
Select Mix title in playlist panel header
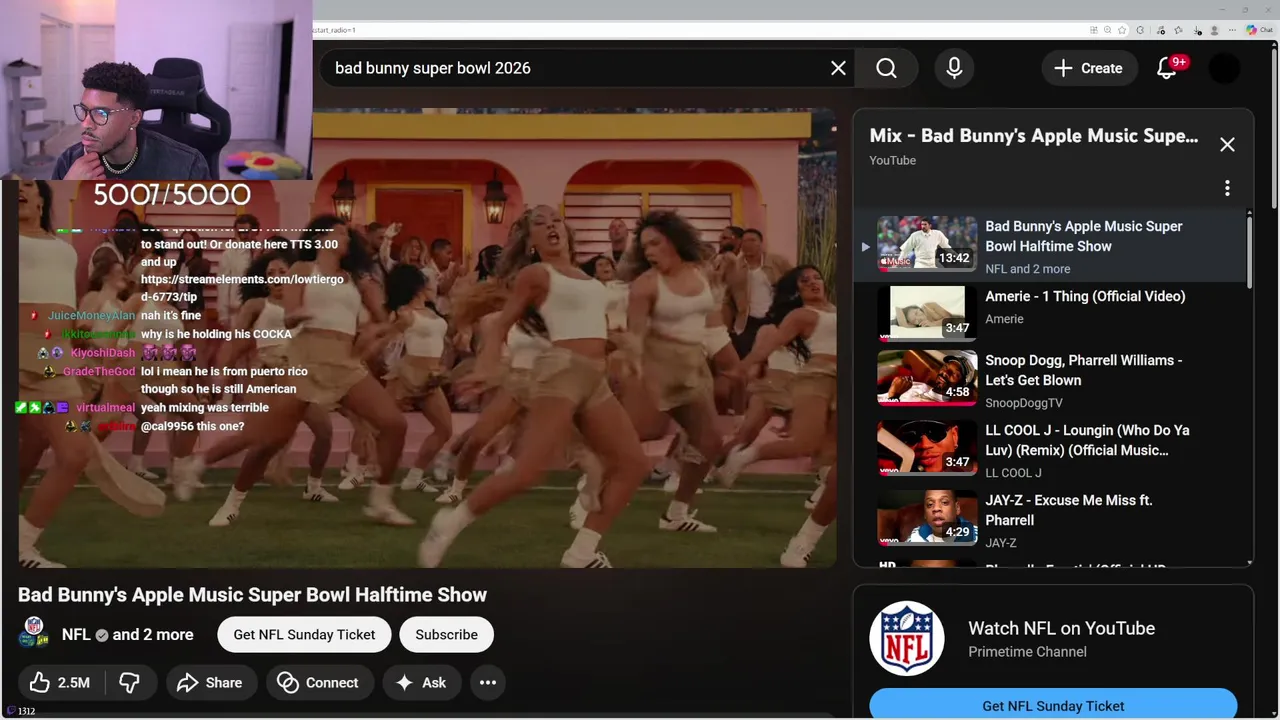[x=1034, y=136]
